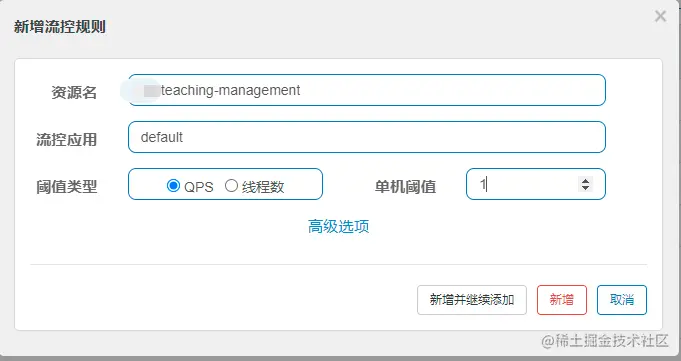Click the 资源名 input containing teaching-management
This screenshot has width=681, height=361.
tap(367, 90)
